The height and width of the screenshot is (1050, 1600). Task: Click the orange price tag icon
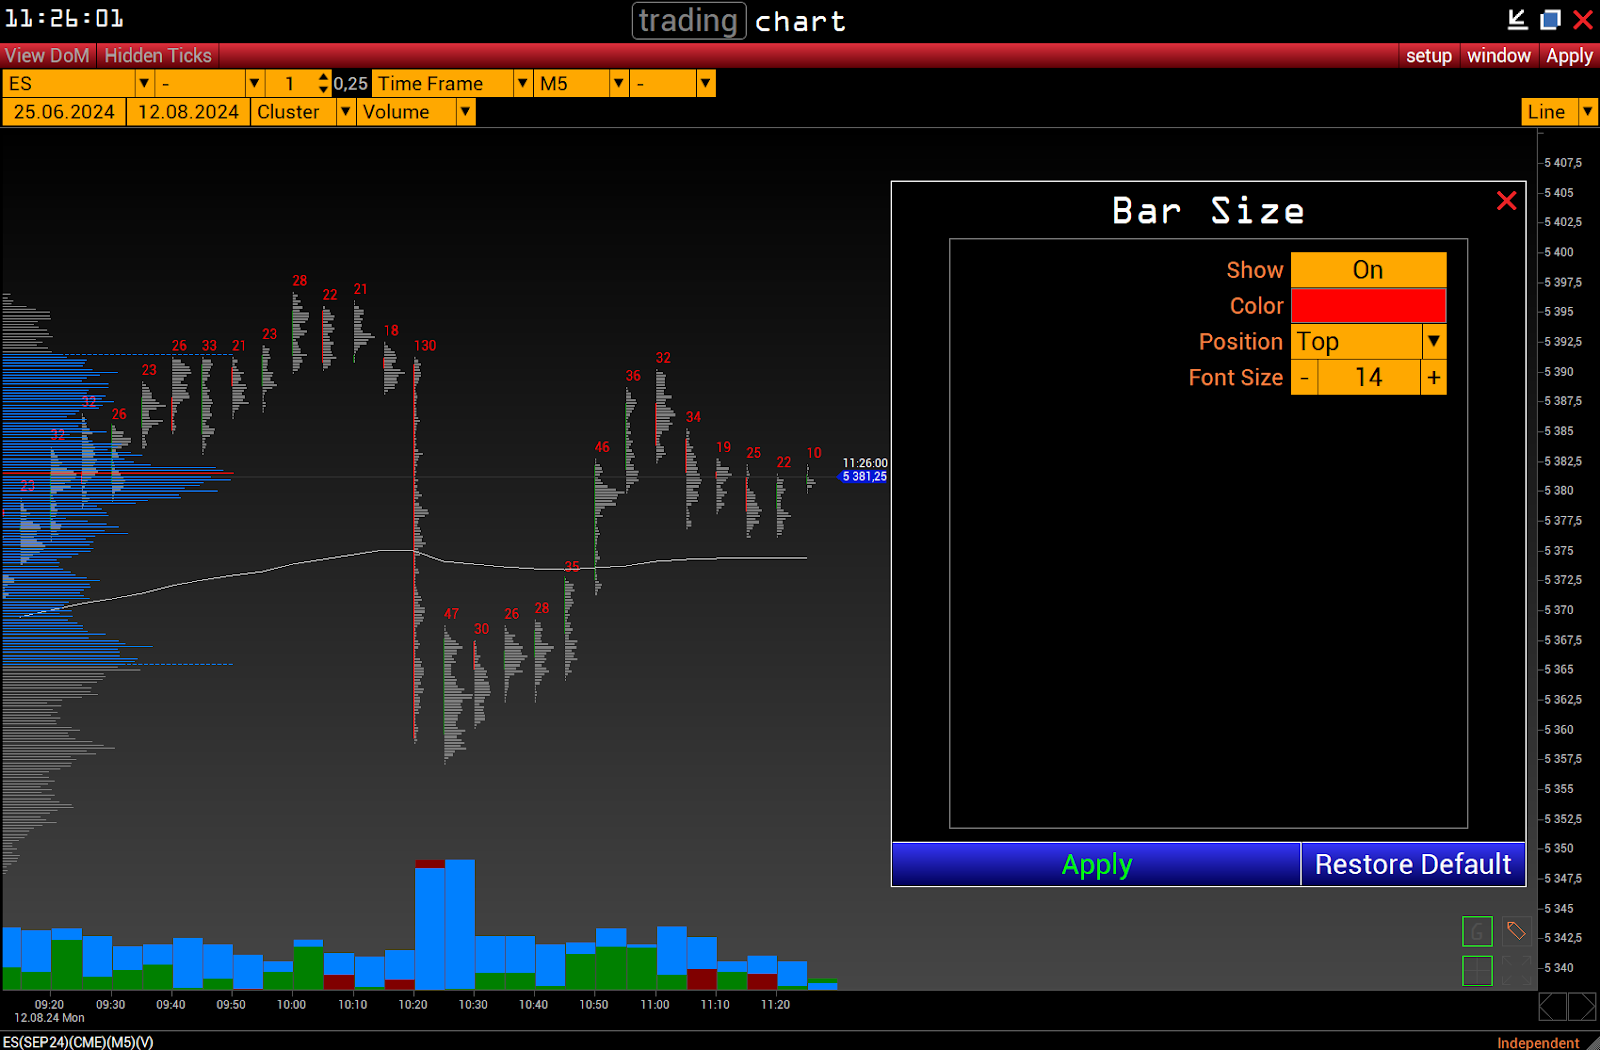click(x=1516, y=932)
